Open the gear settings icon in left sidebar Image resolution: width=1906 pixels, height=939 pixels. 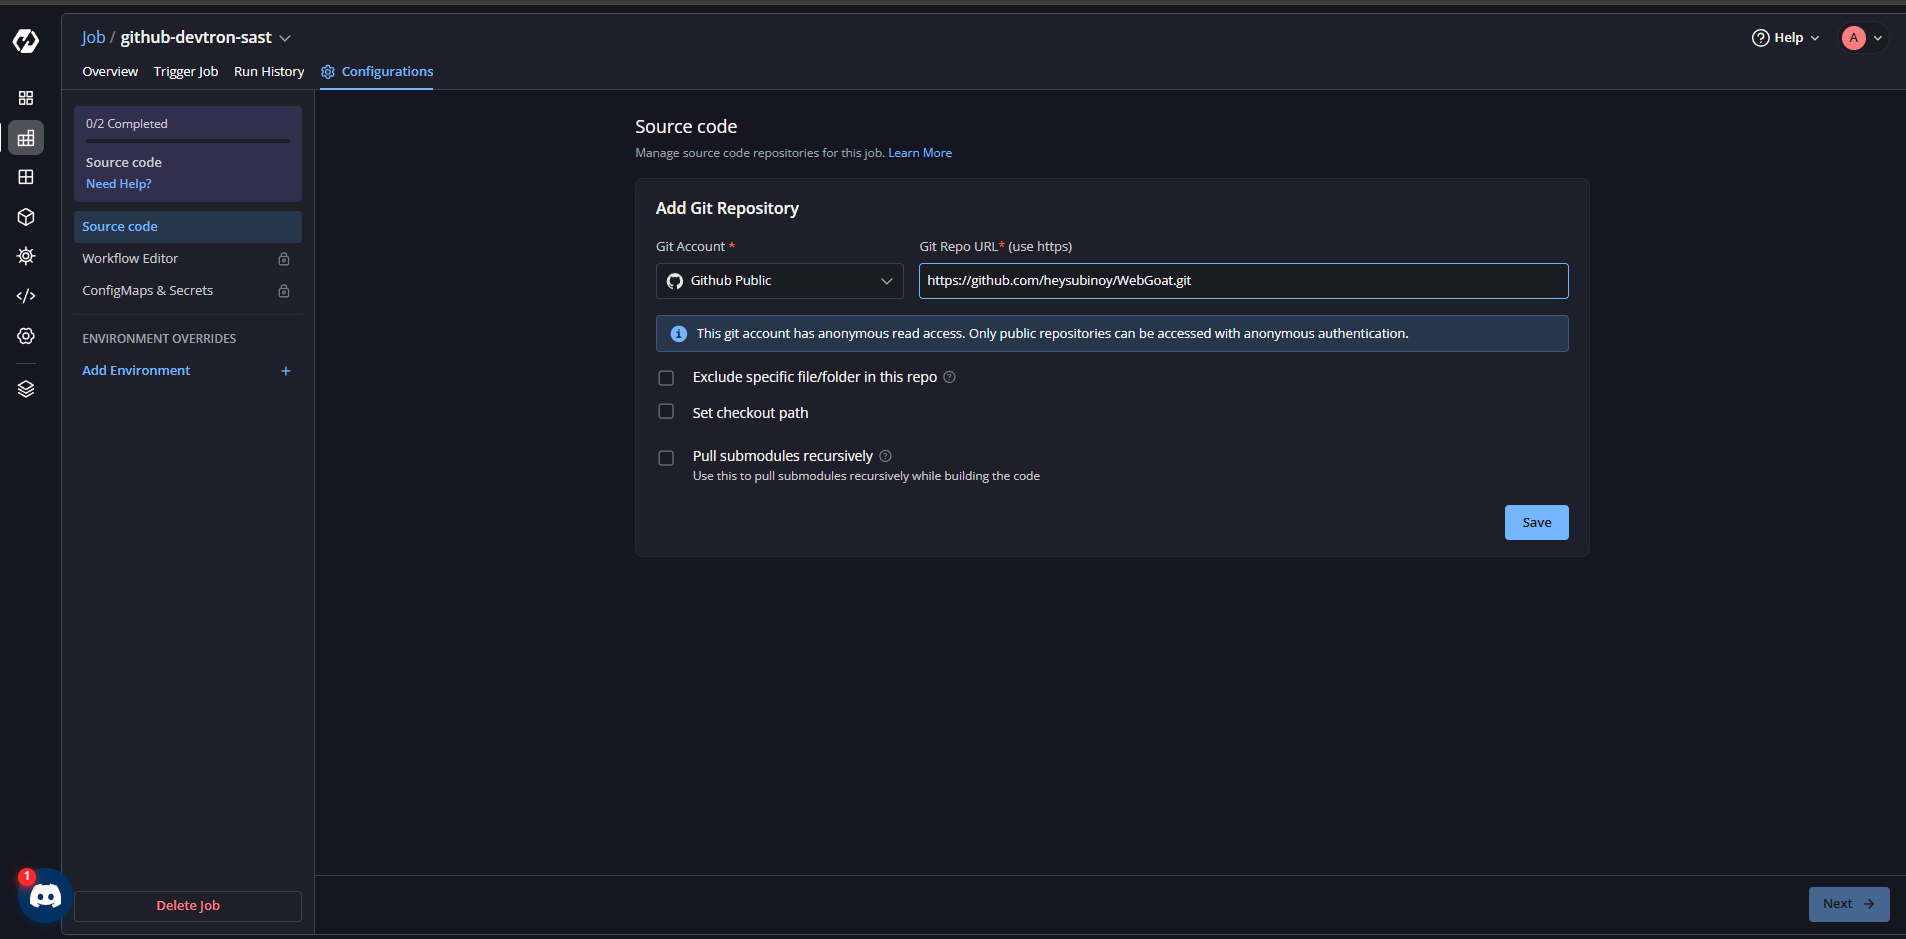26,336
